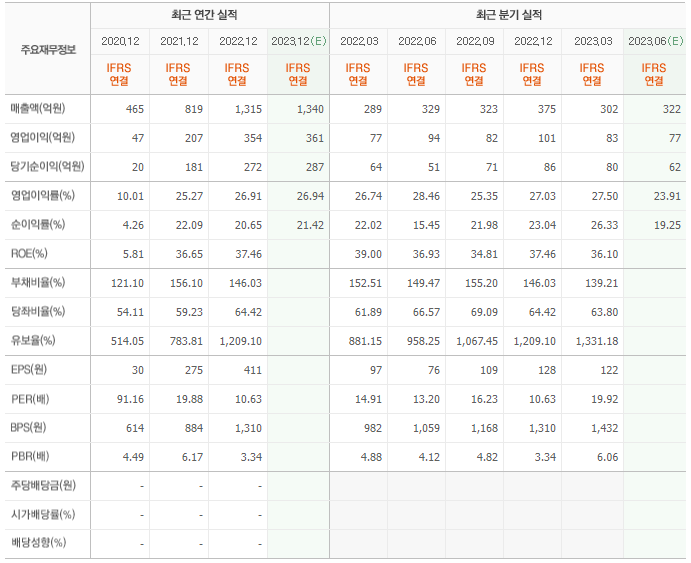Click the 2023.03 column header
This screenshot has height=563, width=691.
[x=593, y=41]
